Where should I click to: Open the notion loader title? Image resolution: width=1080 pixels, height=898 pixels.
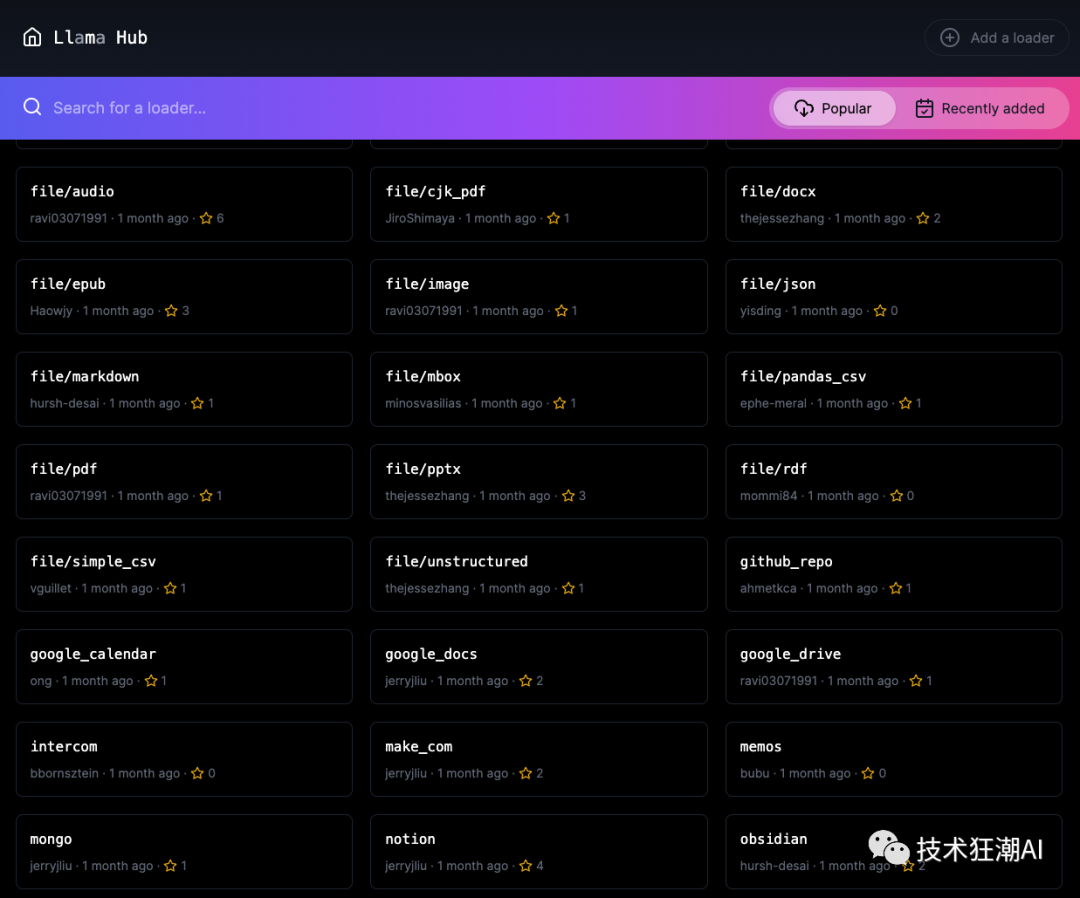click(x=410, y=839)
